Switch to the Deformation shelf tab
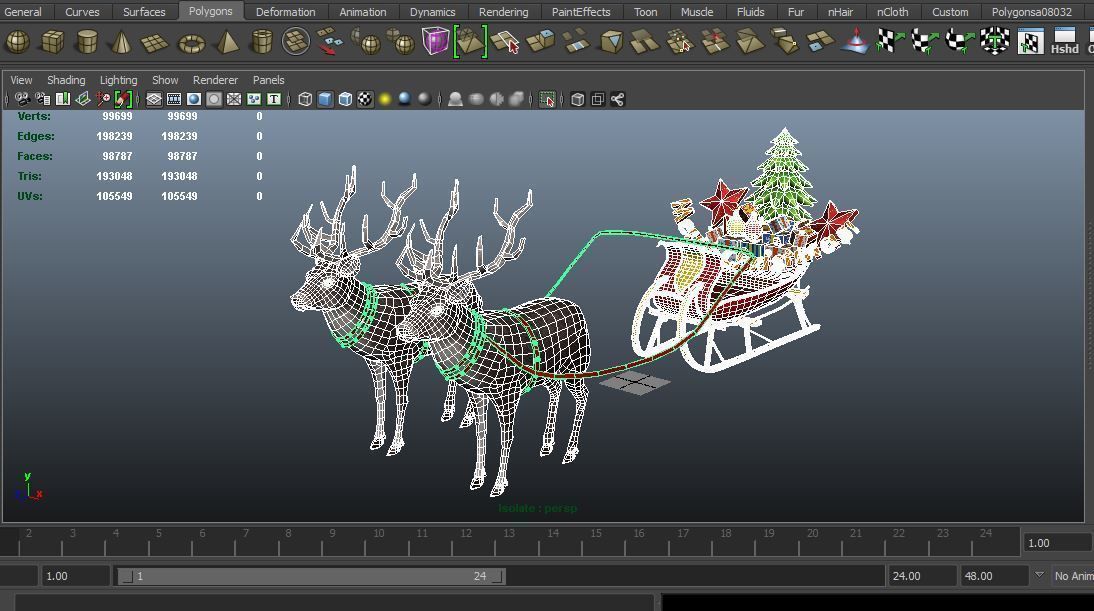 click(285, 12)
